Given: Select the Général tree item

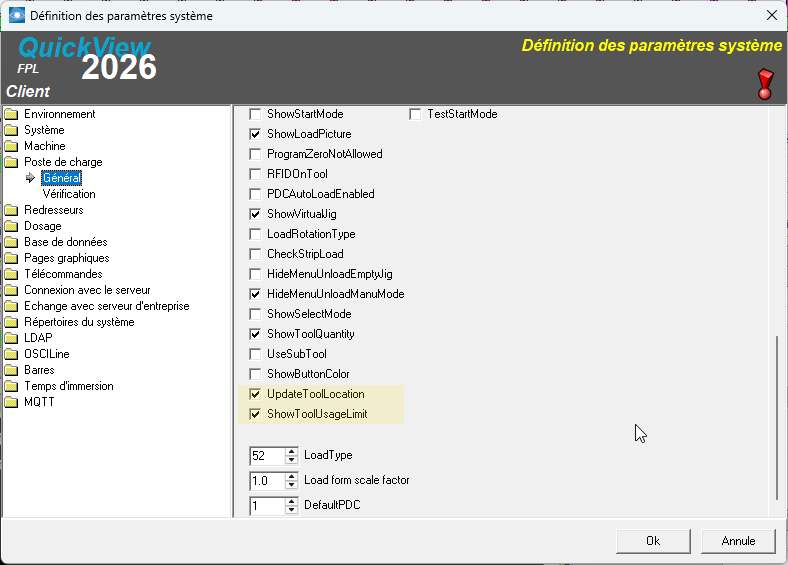Looking at the screenshot, I should (x=61, y=178).
